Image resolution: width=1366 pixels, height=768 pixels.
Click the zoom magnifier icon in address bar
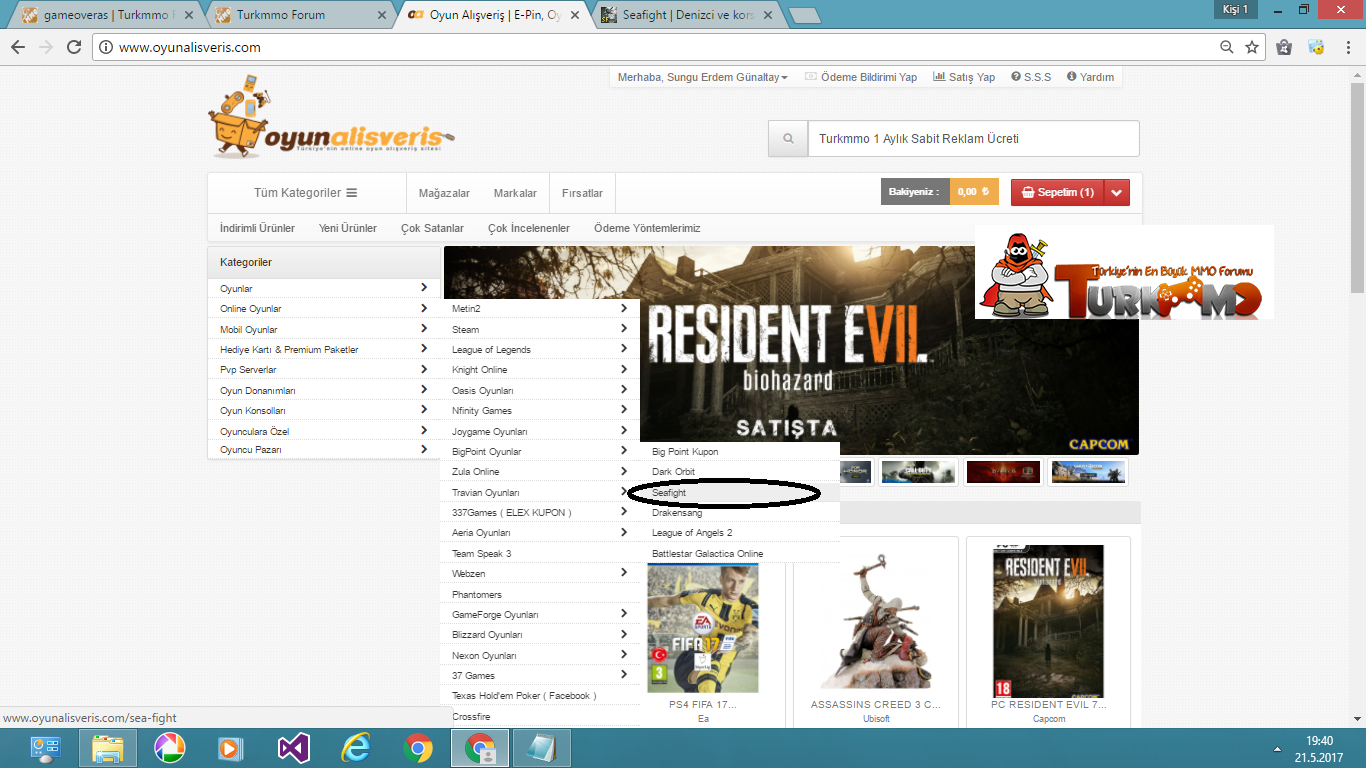click(1227, 47)
